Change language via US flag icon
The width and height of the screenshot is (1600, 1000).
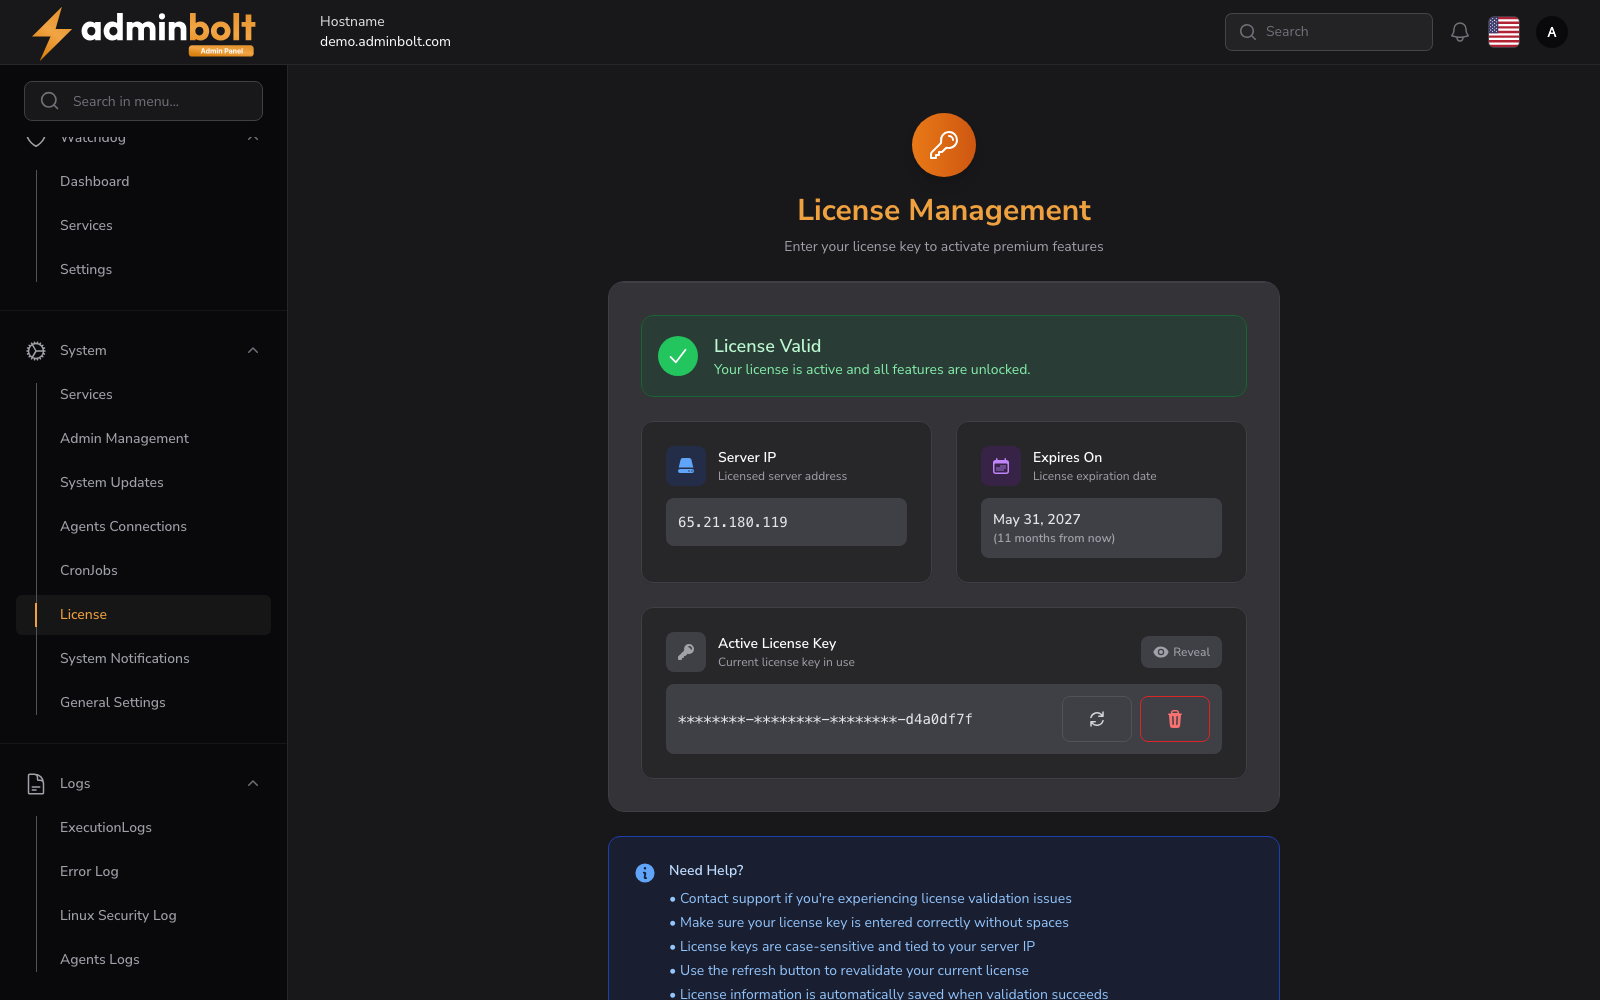(x=1504, y=32)
